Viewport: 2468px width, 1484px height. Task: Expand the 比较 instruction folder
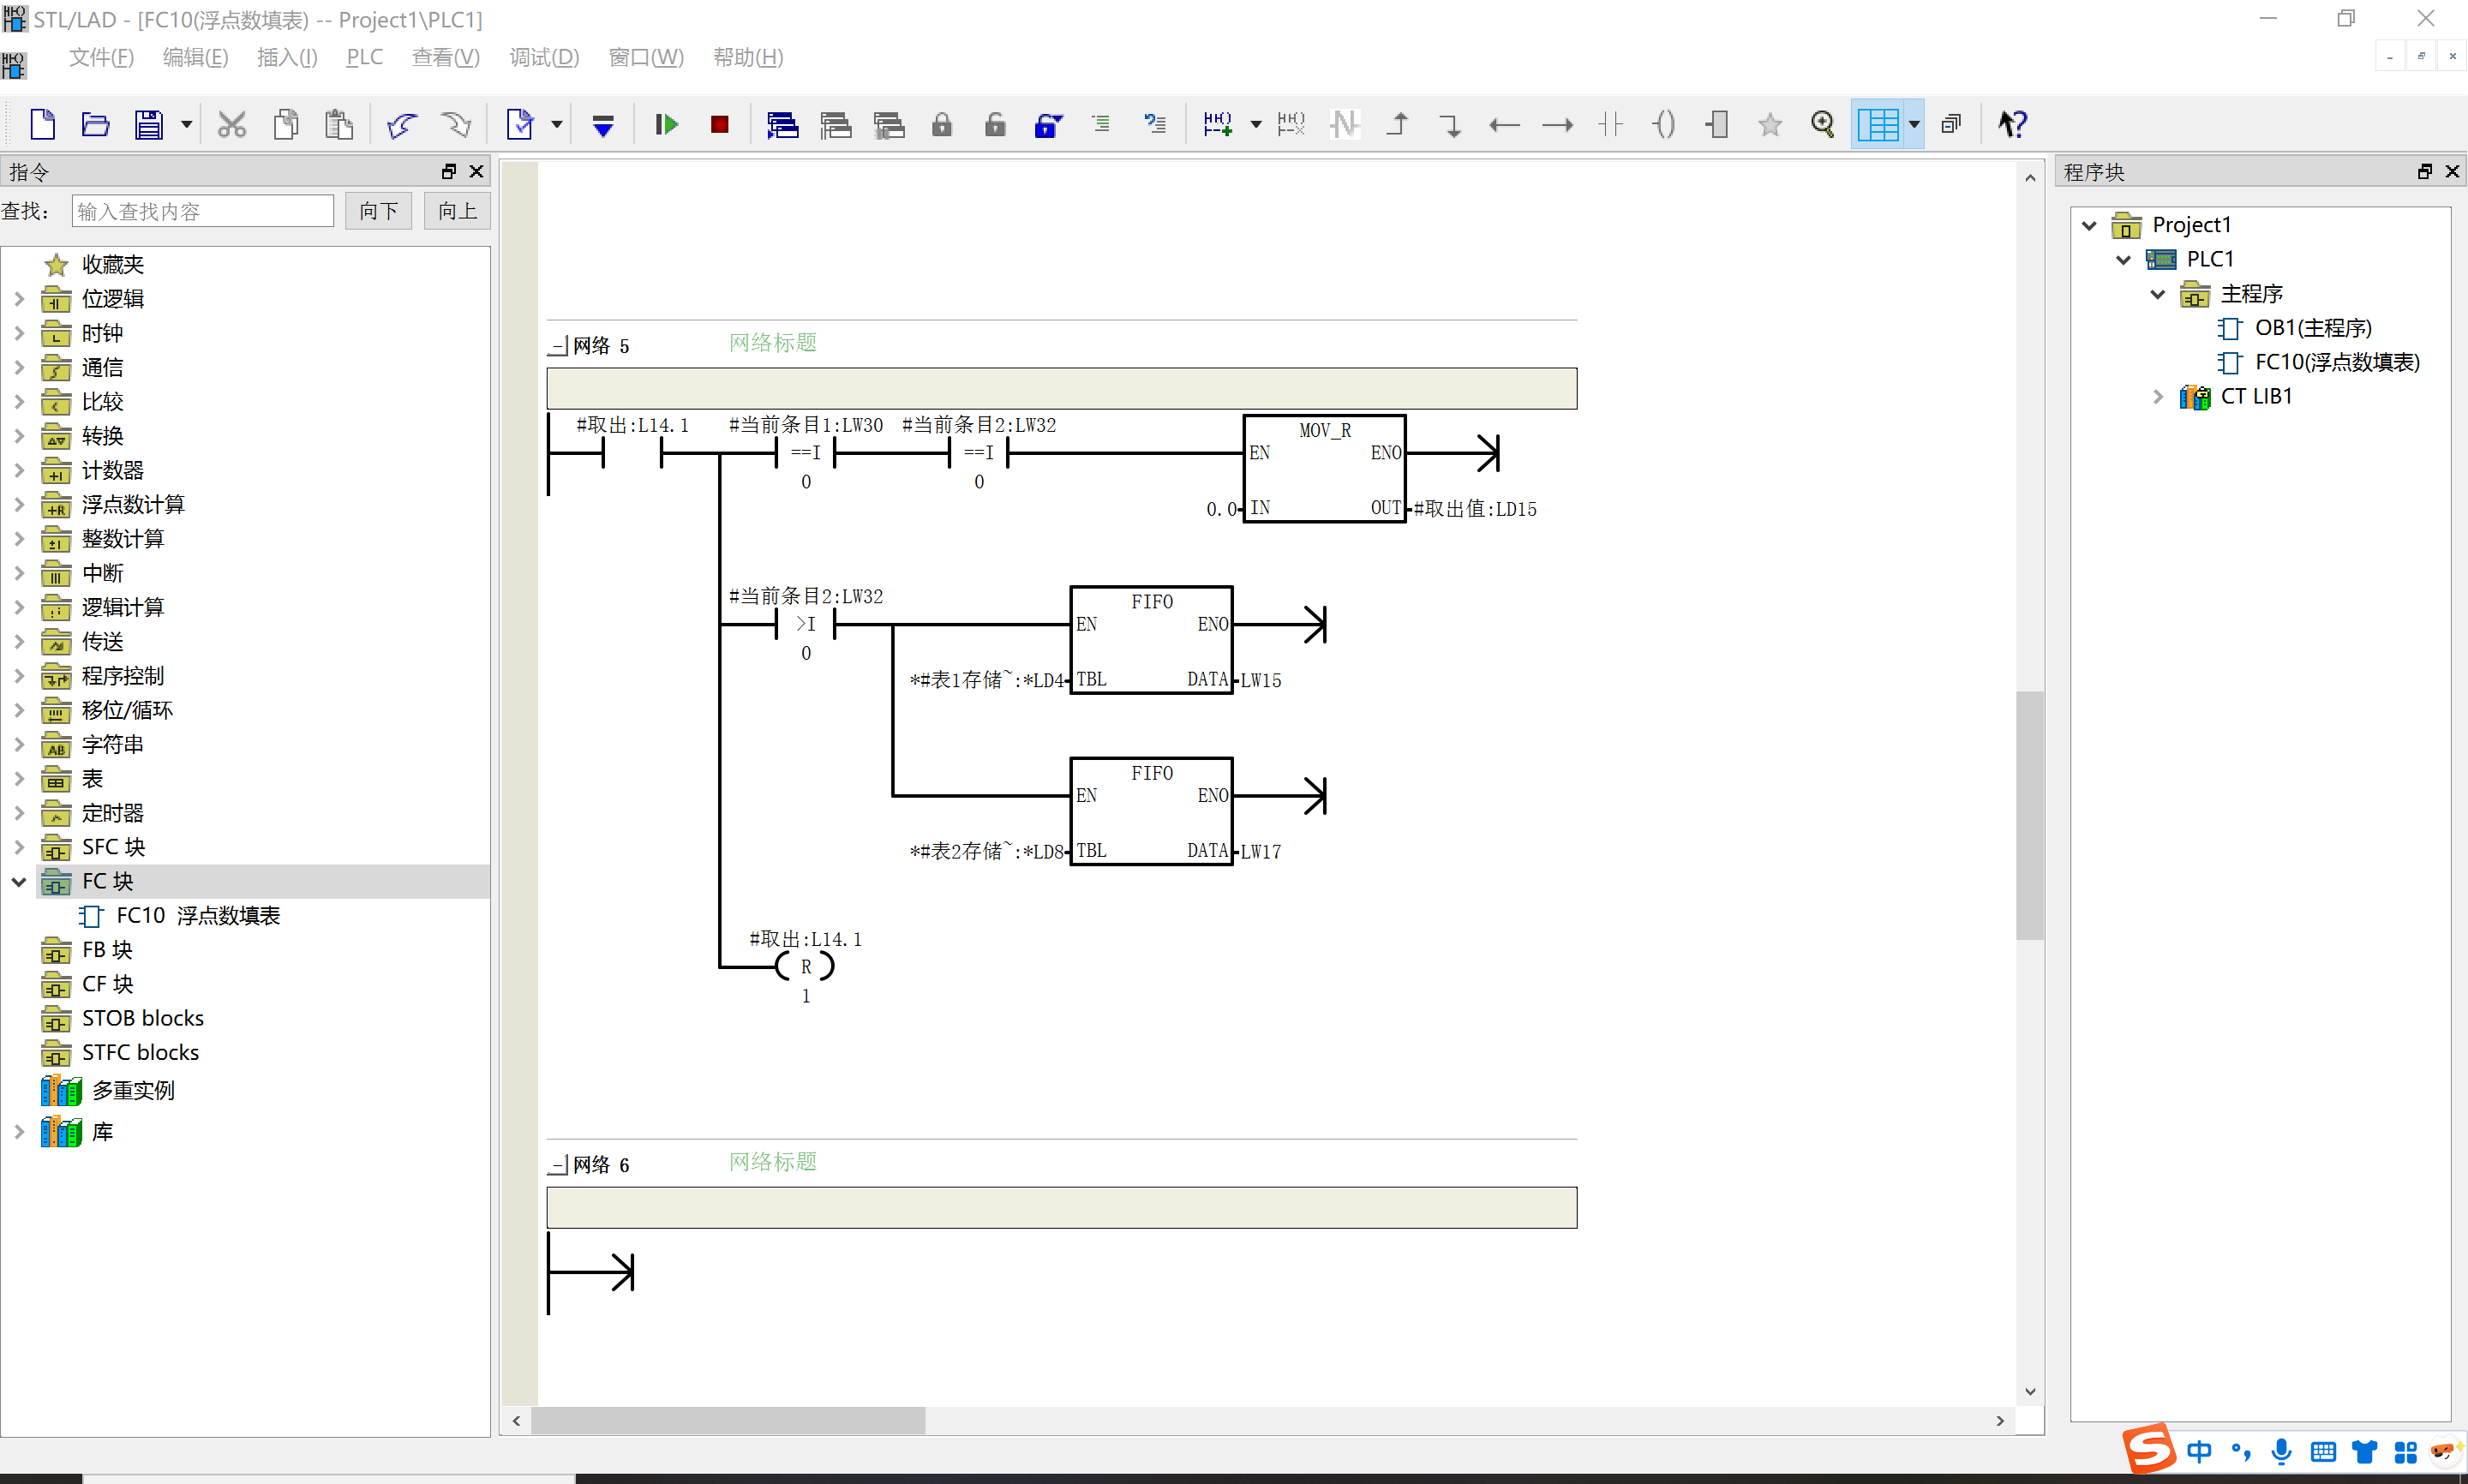click(19, 401)
